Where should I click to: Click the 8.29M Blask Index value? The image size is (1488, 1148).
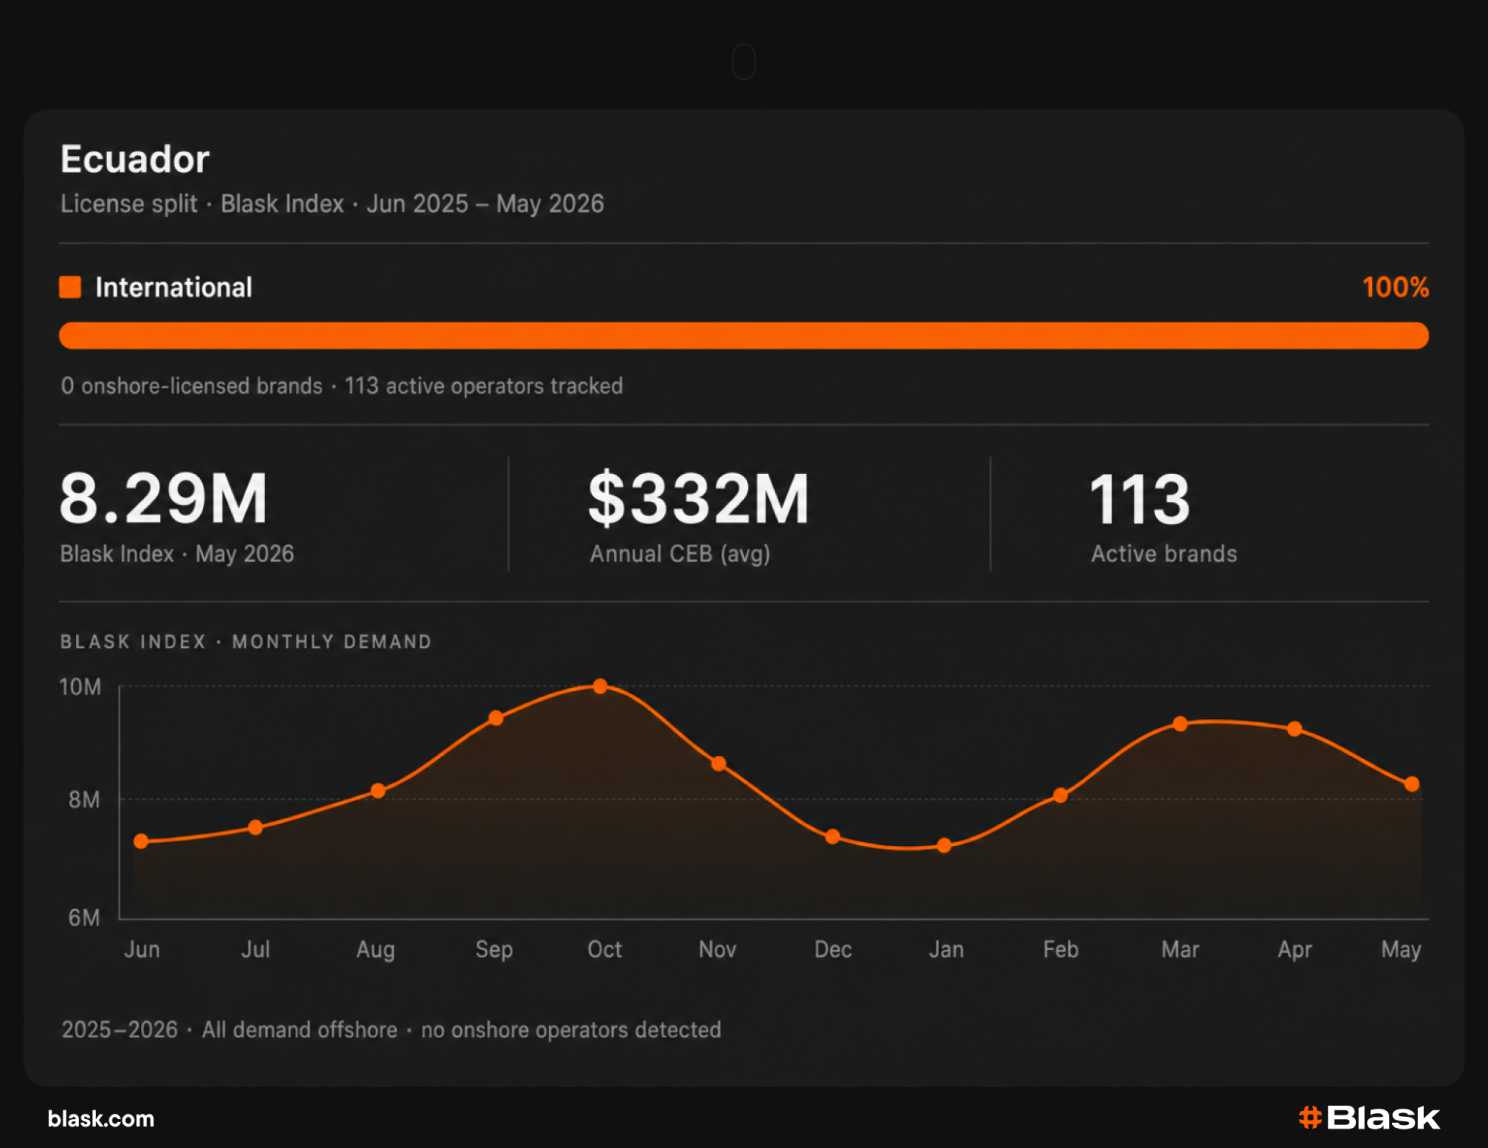point(164,499)
